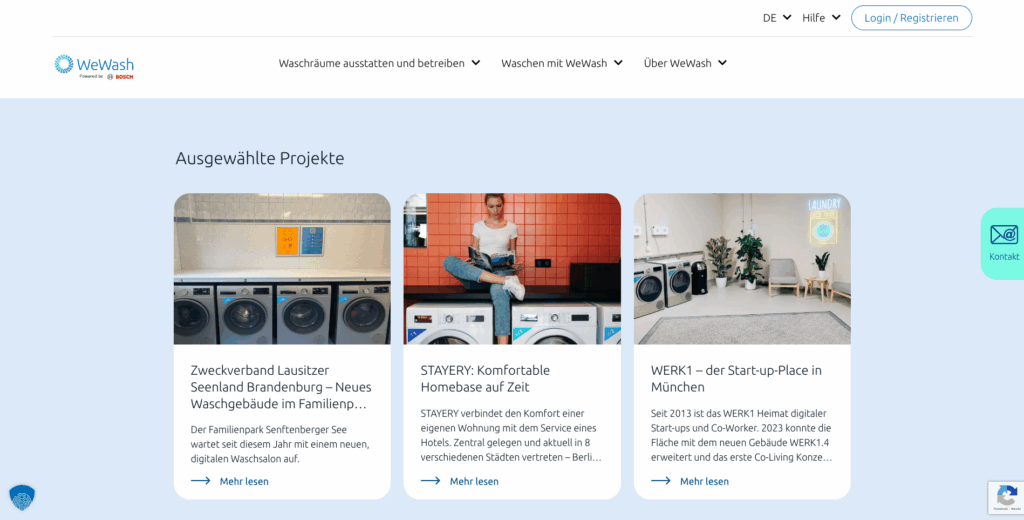Click arrow icon beside WERK1 Mehr lesen

(x=661, y=481)
